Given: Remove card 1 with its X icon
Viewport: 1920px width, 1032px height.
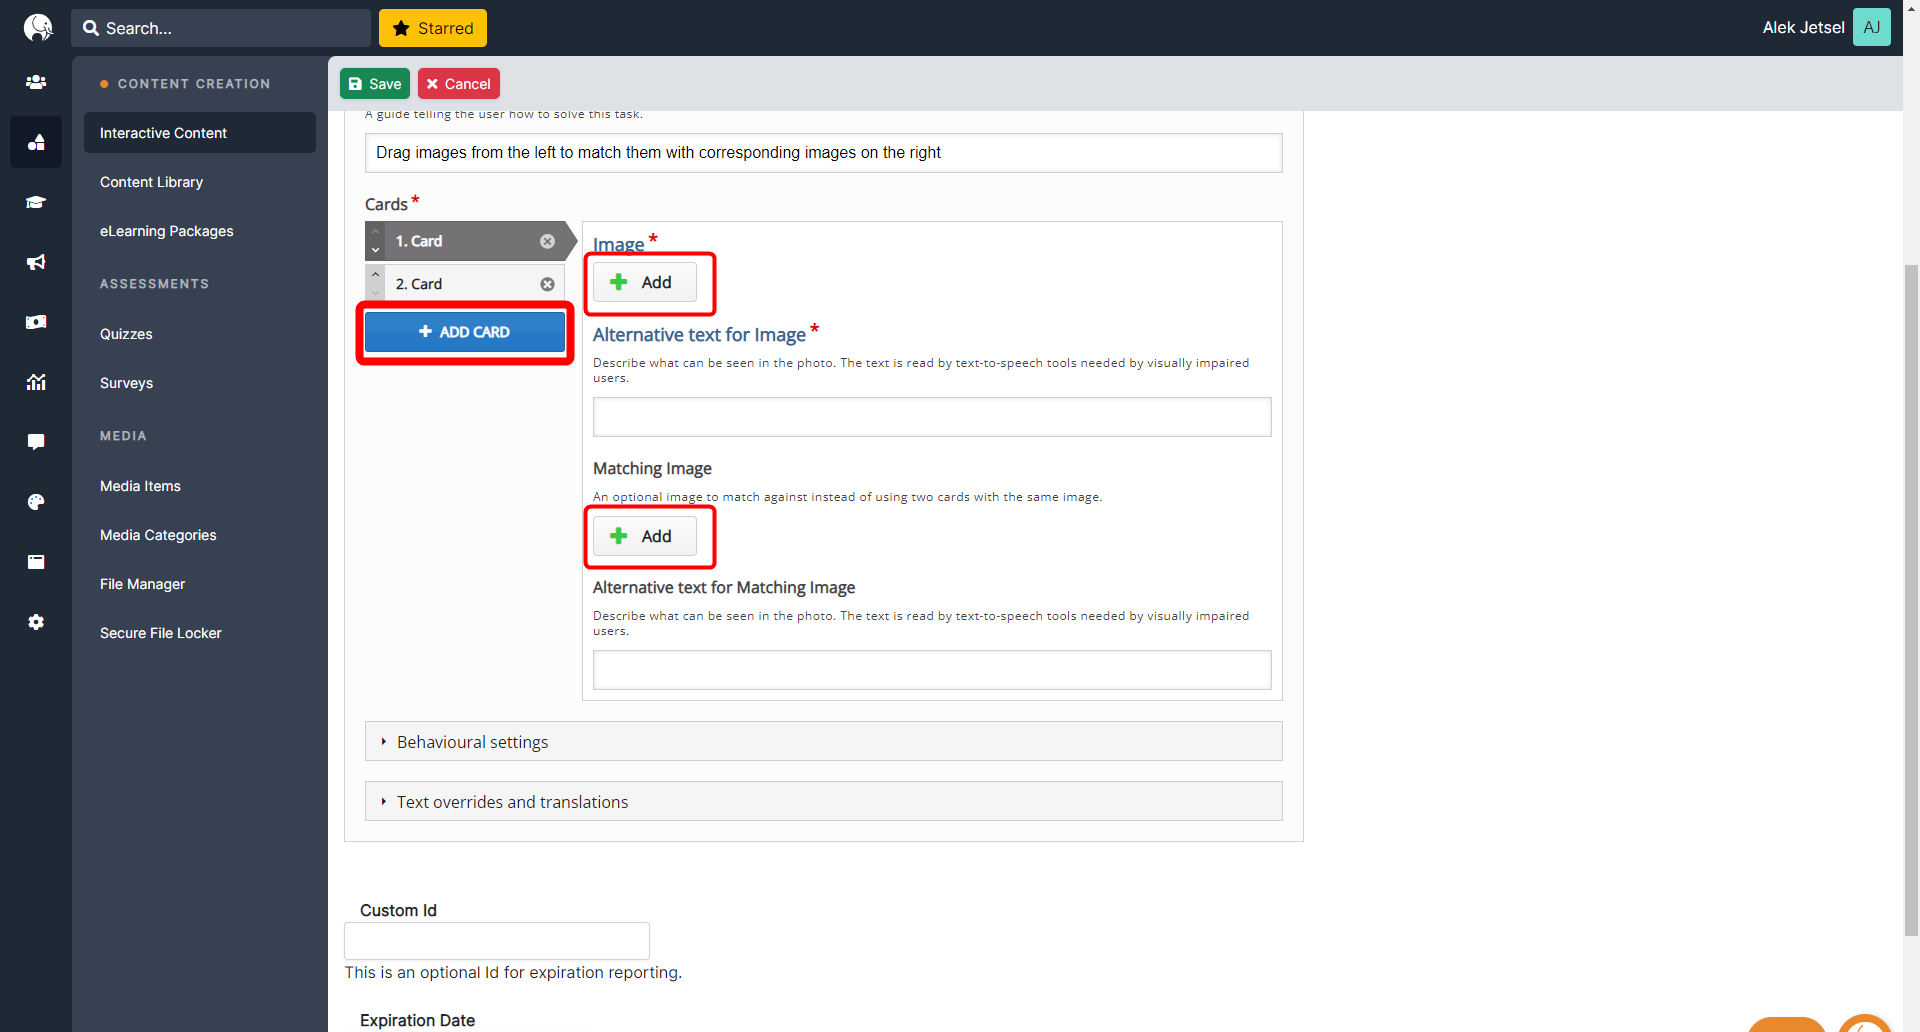Looking at the screenshot, I should point(547,241).
